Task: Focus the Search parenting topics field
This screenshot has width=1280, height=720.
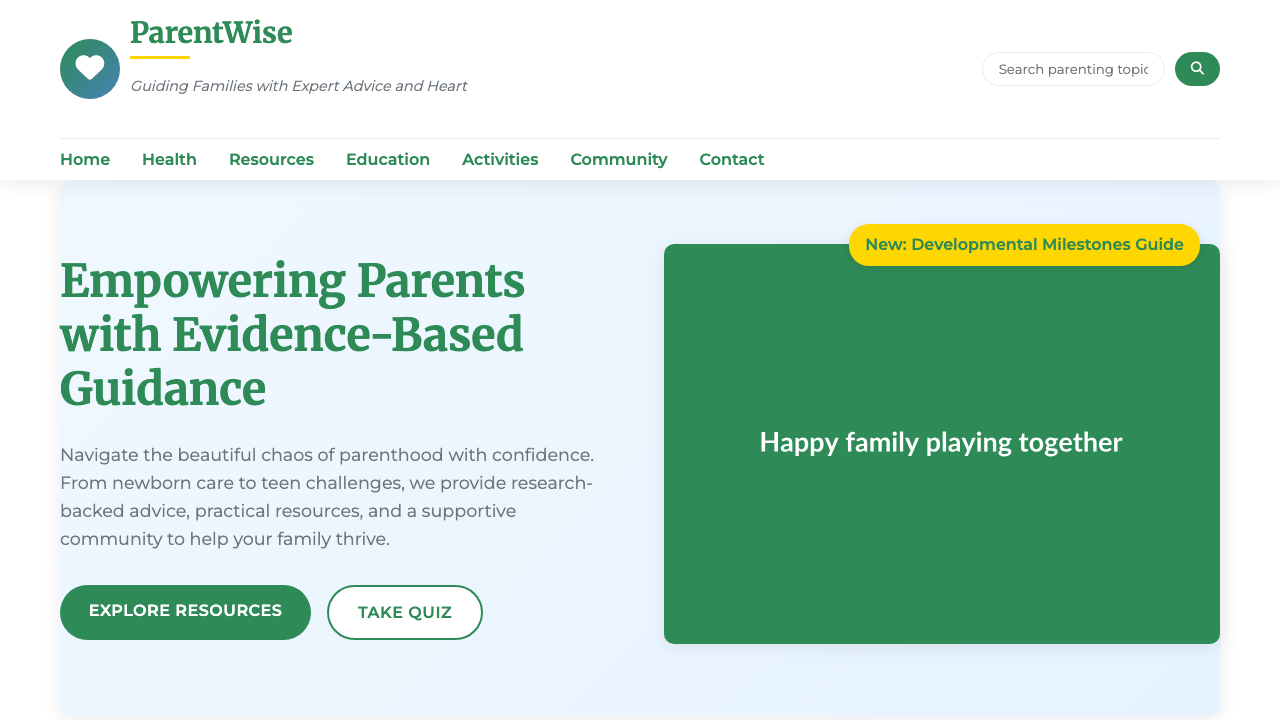Action: coord(1073,69)
